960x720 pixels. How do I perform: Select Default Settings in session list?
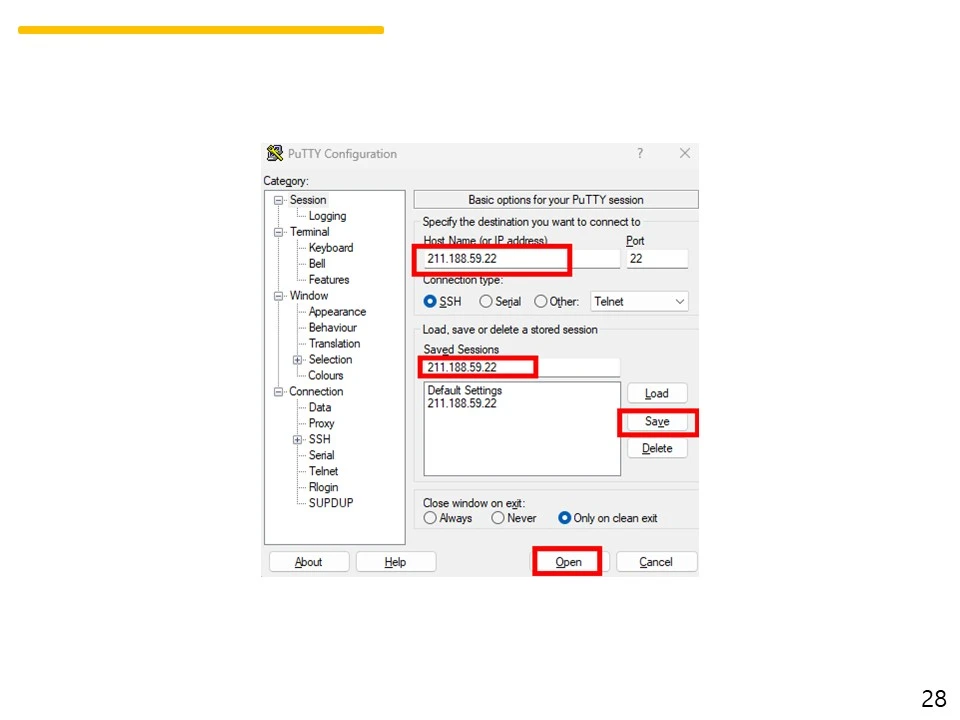(x=465, y=390)
